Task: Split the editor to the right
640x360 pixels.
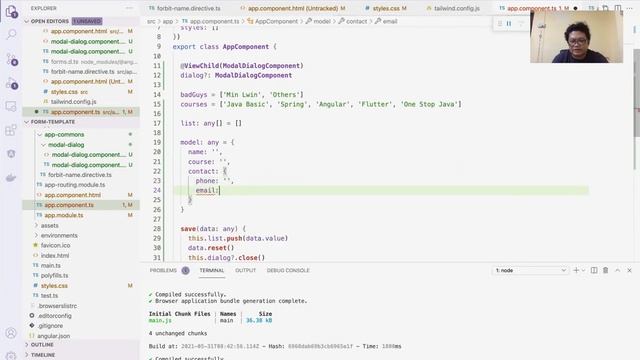Action: click(x=618, y=8)
